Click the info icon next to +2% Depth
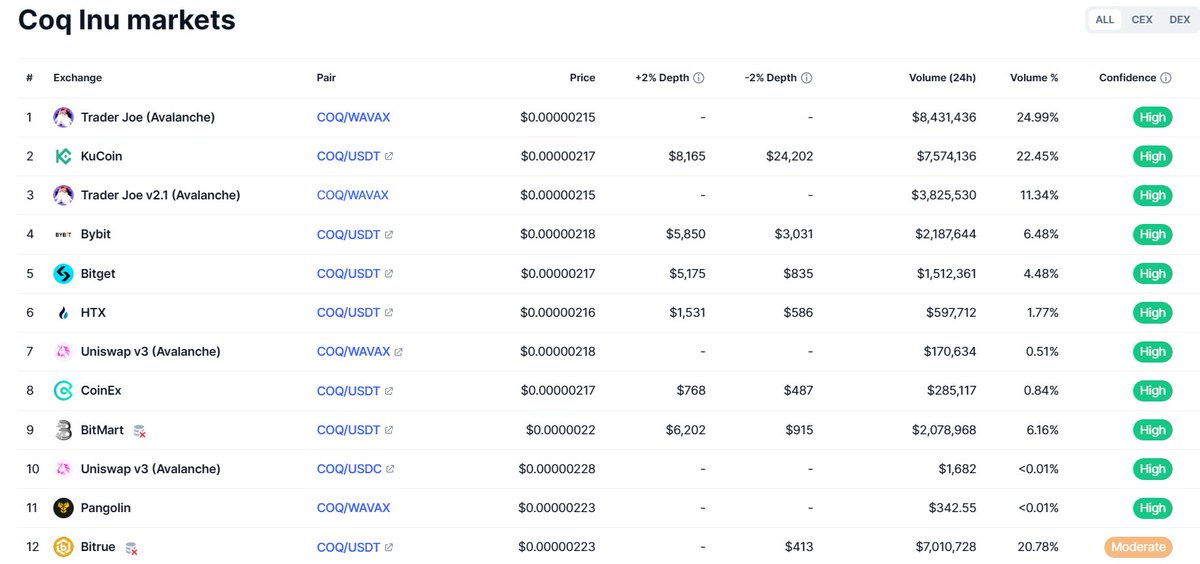 699,78
